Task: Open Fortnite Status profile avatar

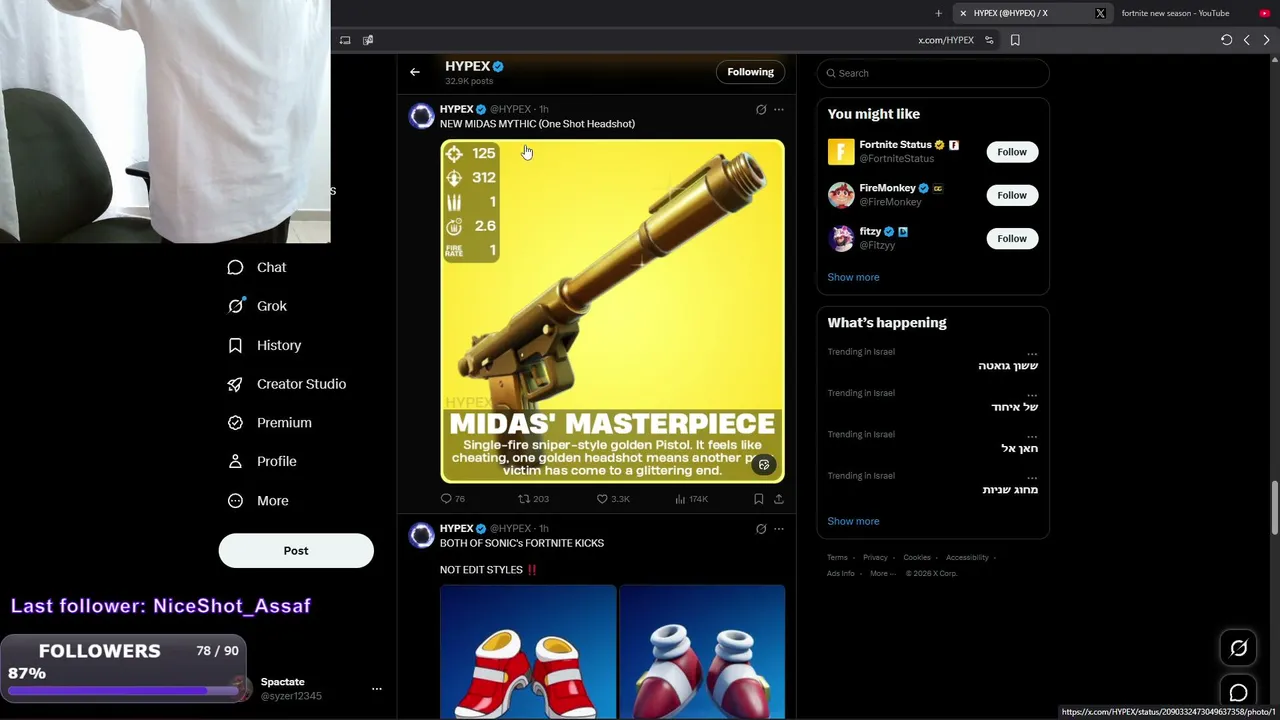Action: pos(841,151)
